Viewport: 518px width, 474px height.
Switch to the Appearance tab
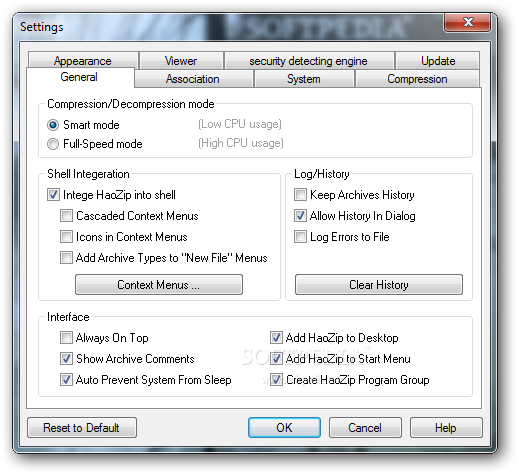[x=83, y=60]
